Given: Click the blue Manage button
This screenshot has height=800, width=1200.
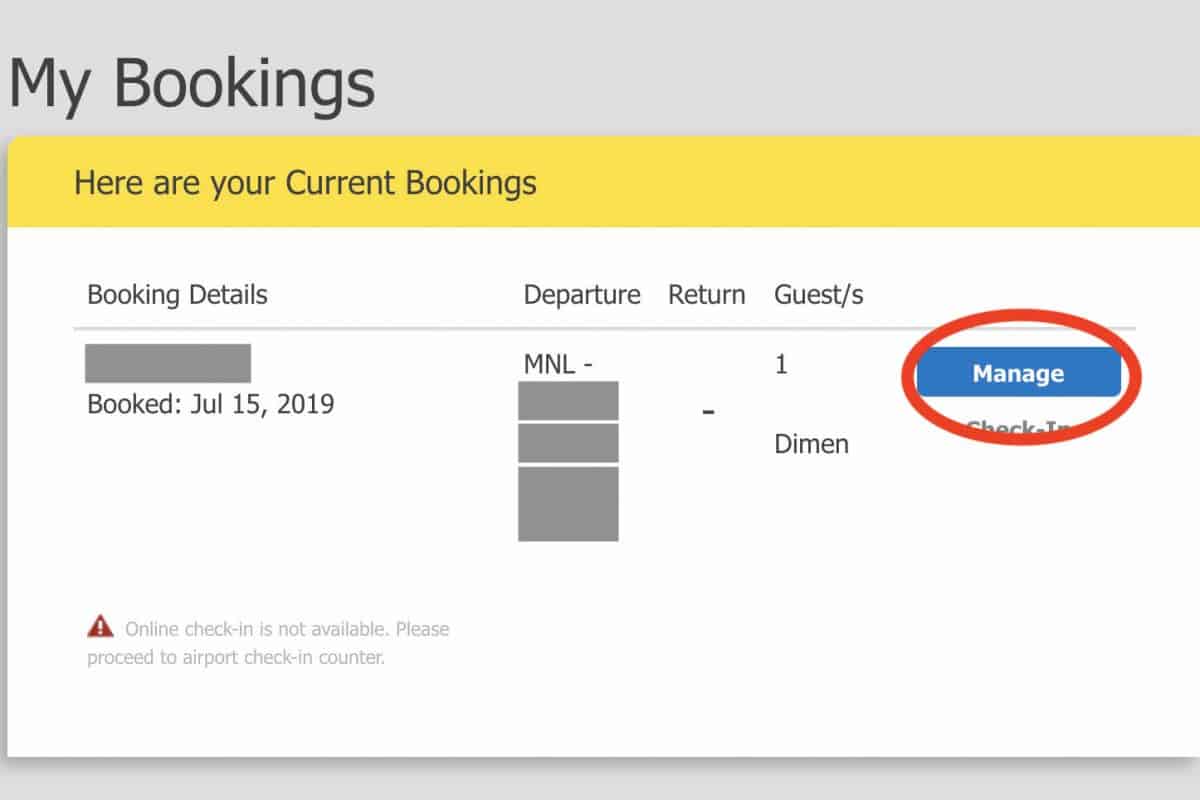Looking at the screenshot, I should point(1018,373).
